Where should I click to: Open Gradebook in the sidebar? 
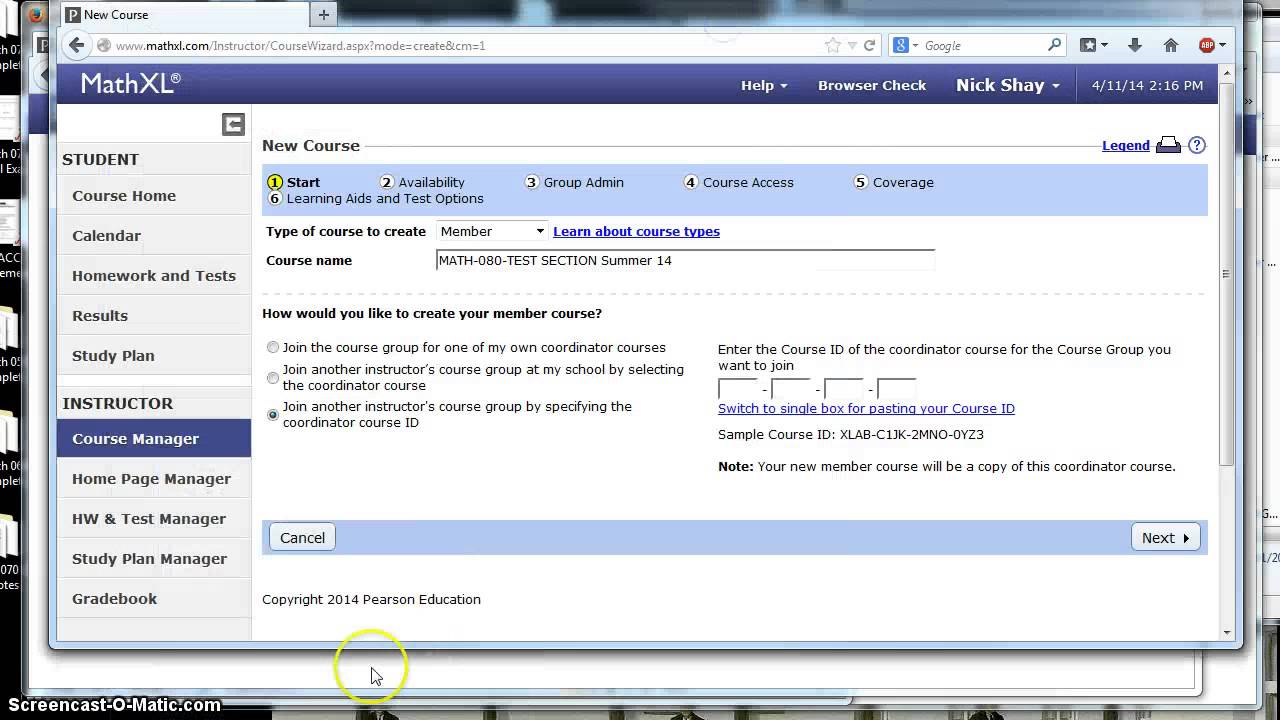154,599
